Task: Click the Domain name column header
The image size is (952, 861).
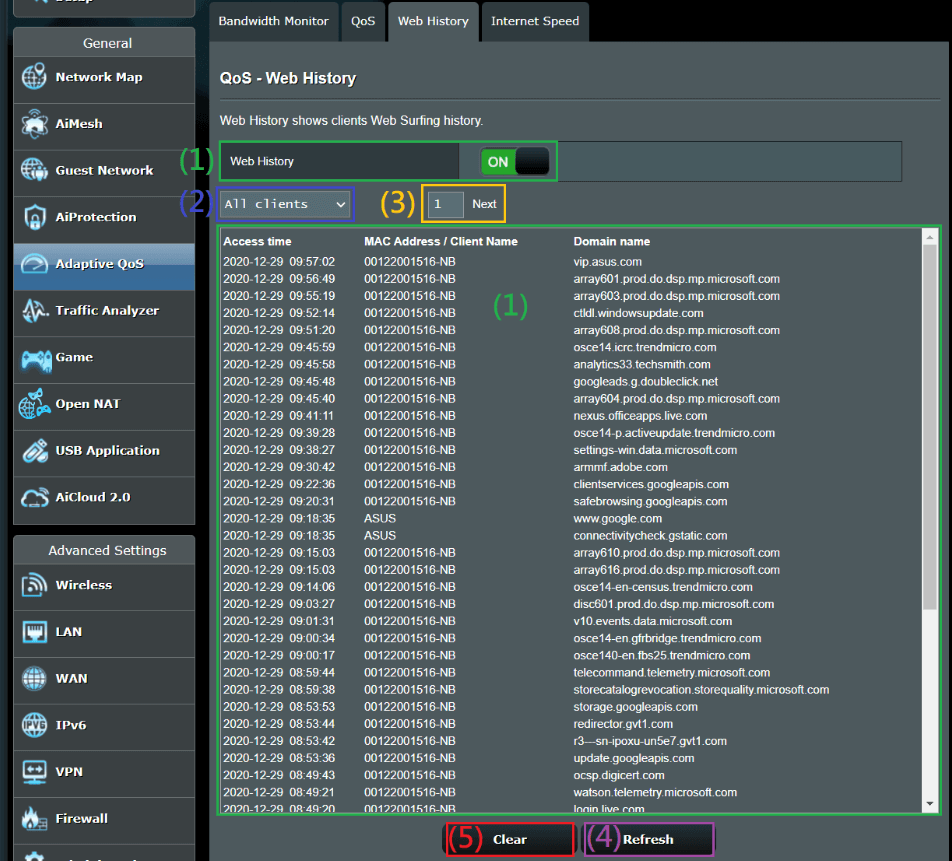Action: click(611, 241)
